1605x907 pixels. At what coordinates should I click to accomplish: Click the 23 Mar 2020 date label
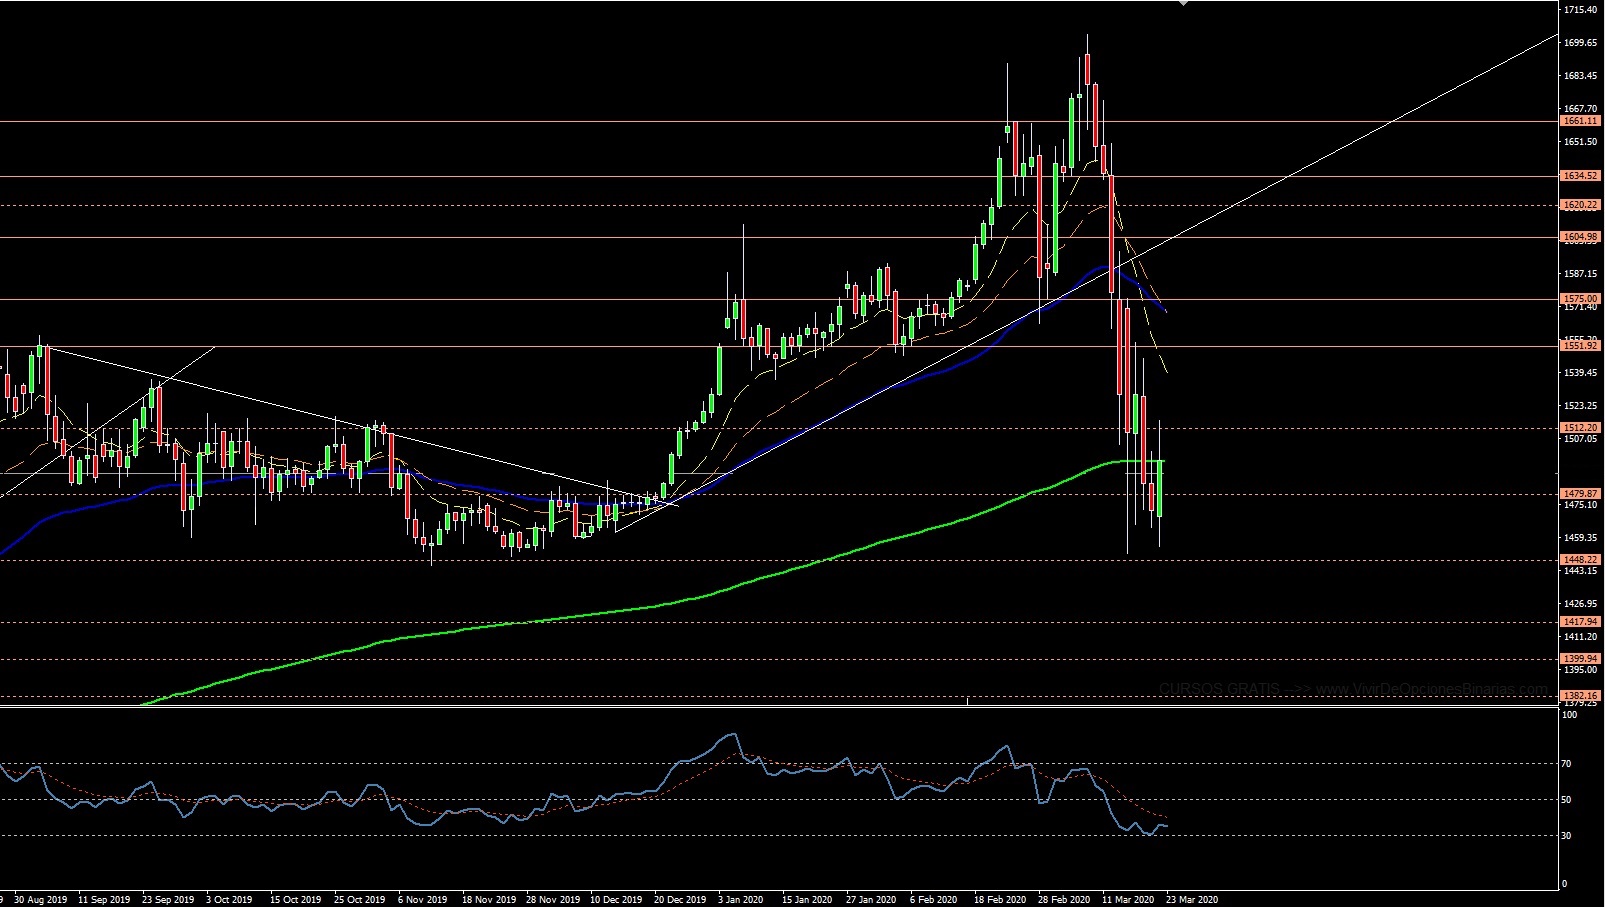1193,899
